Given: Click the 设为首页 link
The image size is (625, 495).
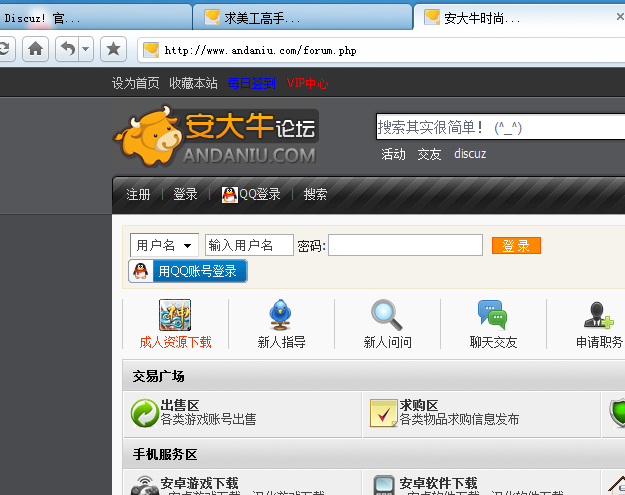Looking at the screenshot, I should (136, 83).
